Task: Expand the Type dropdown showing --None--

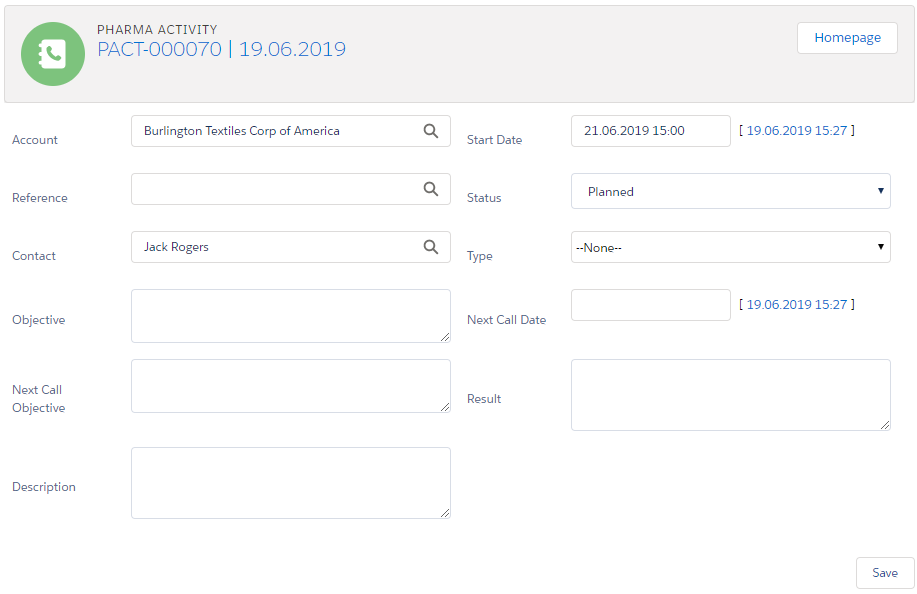Action: tap(730, 248)
